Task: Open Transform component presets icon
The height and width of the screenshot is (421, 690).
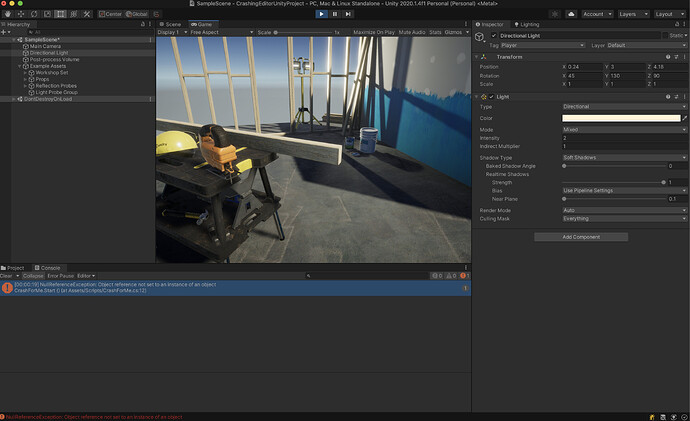Action: click(676, 57)
